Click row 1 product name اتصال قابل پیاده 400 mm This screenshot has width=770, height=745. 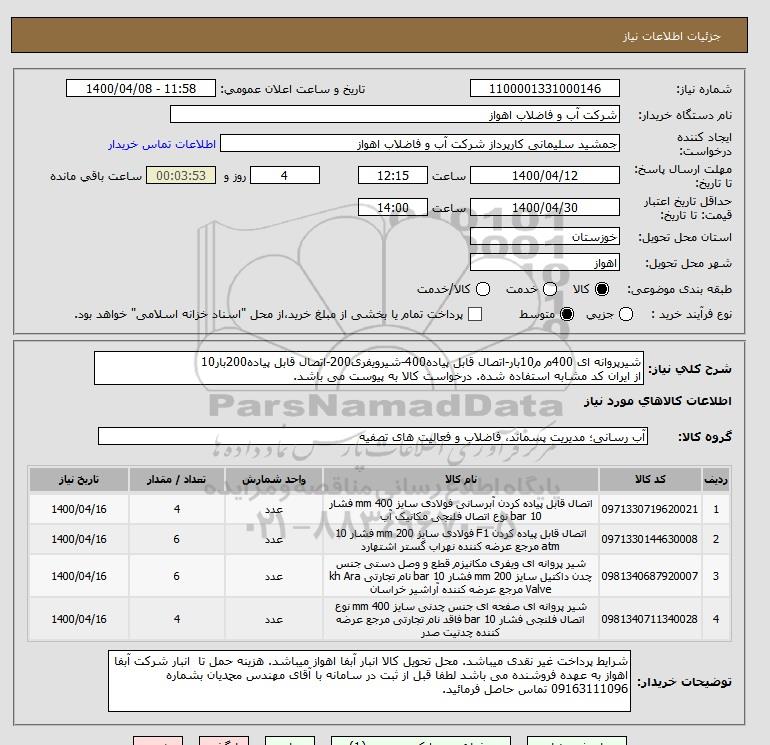461,510
